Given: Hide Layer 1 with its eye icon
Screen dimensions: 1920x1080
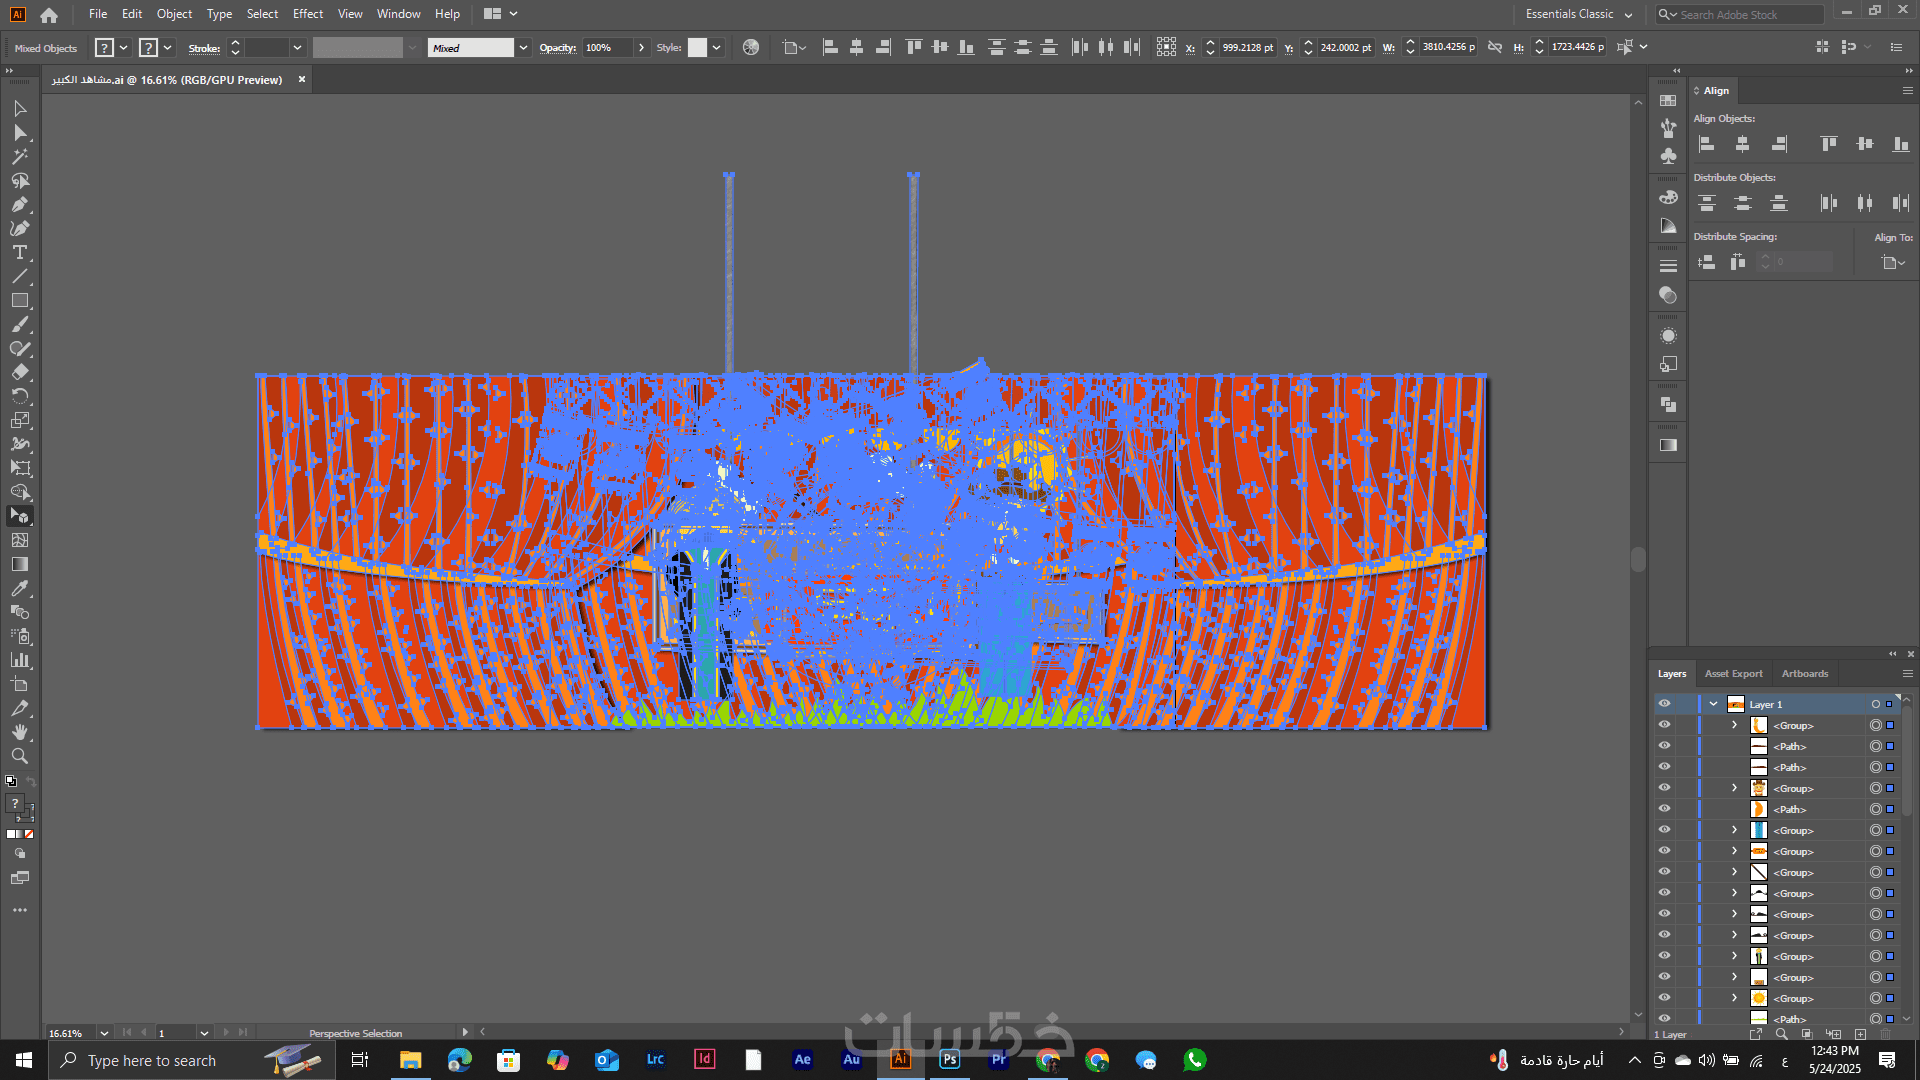Looking at the screenshot, I should 1664,704.
